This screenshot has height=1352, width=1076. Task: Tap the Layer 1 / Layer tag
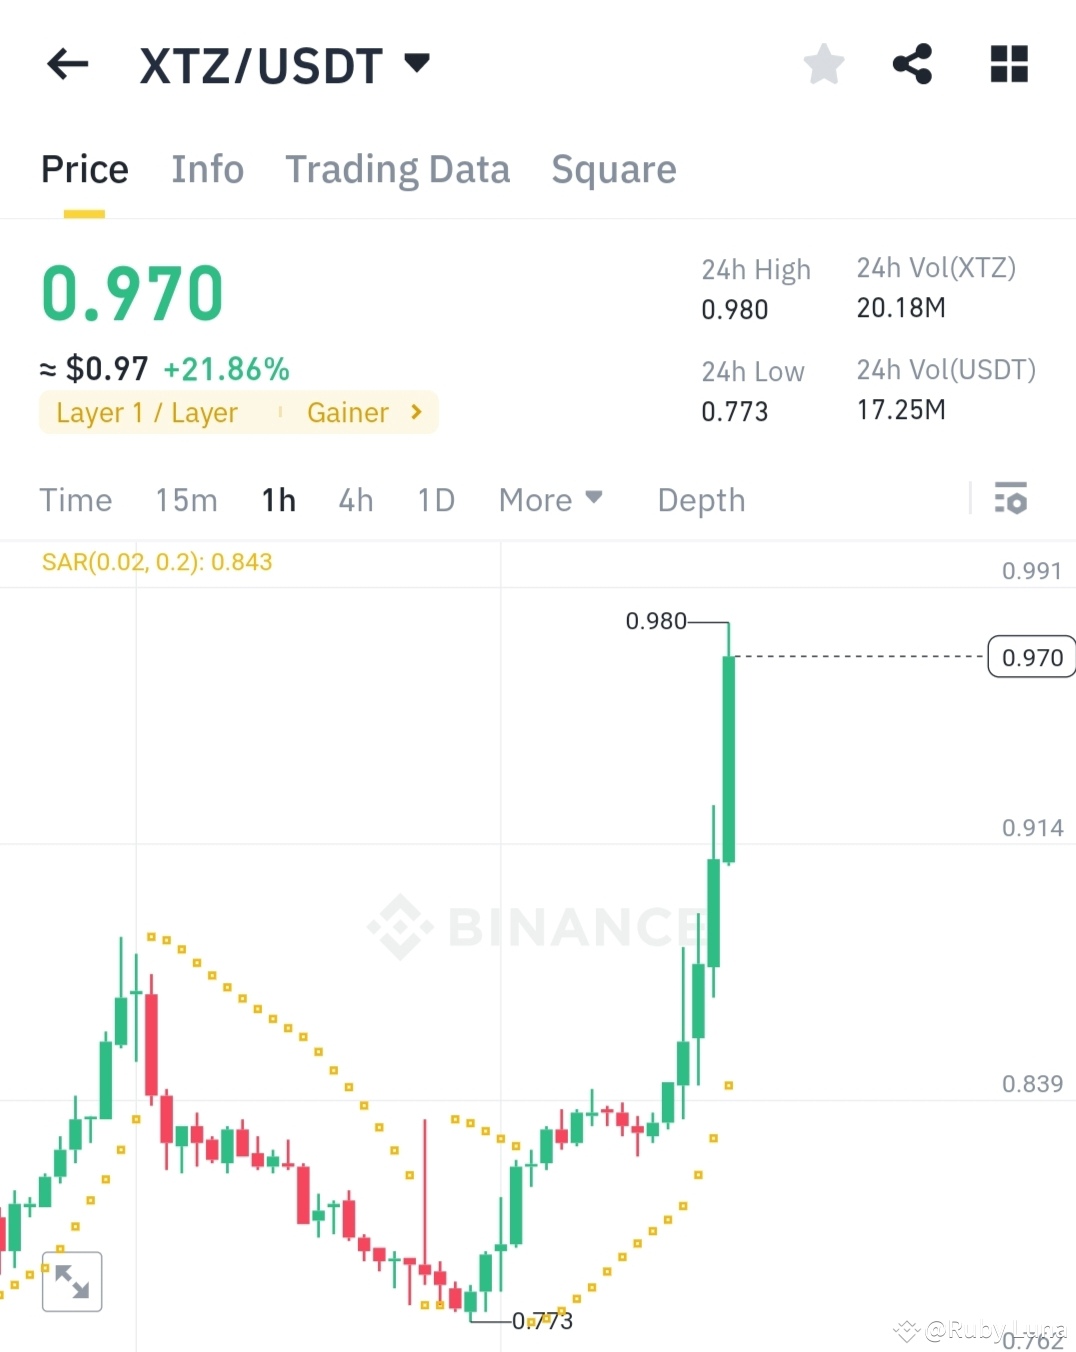coord(146,412)
